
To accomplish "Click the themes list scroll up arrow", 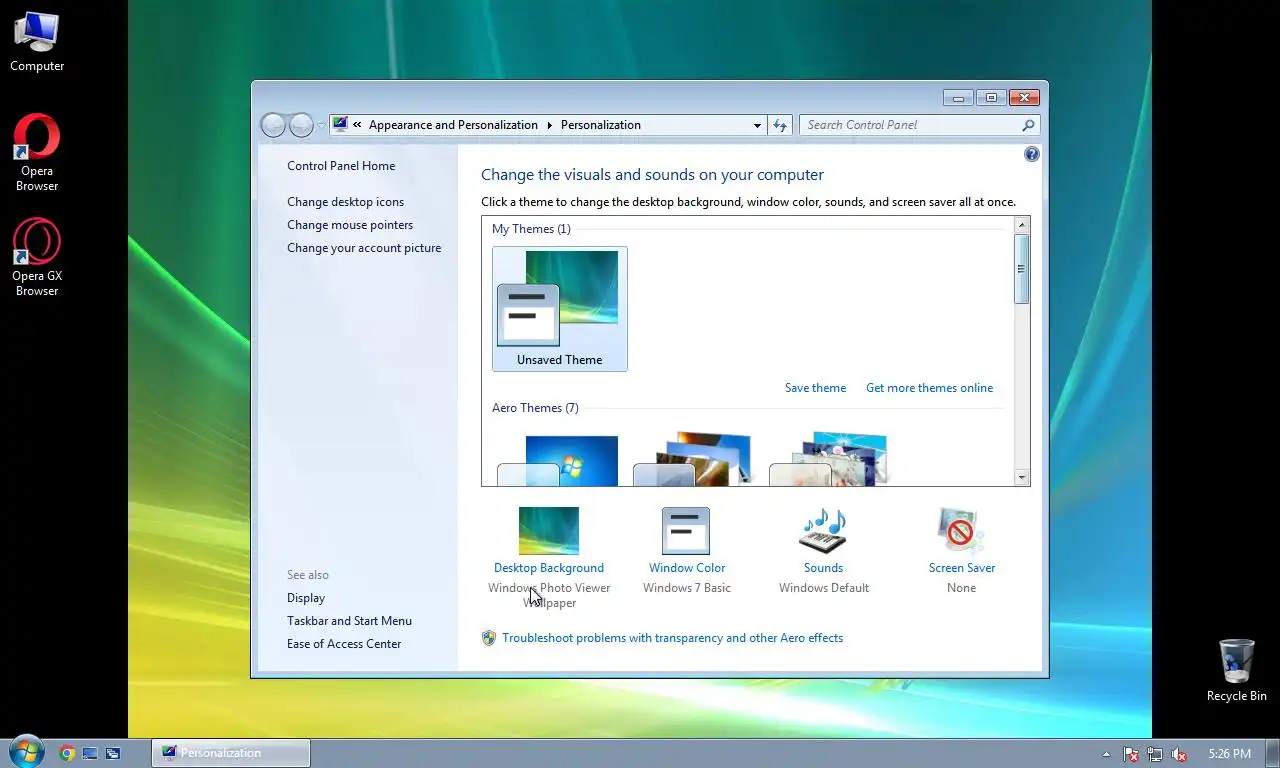I will pos(1021,225).
